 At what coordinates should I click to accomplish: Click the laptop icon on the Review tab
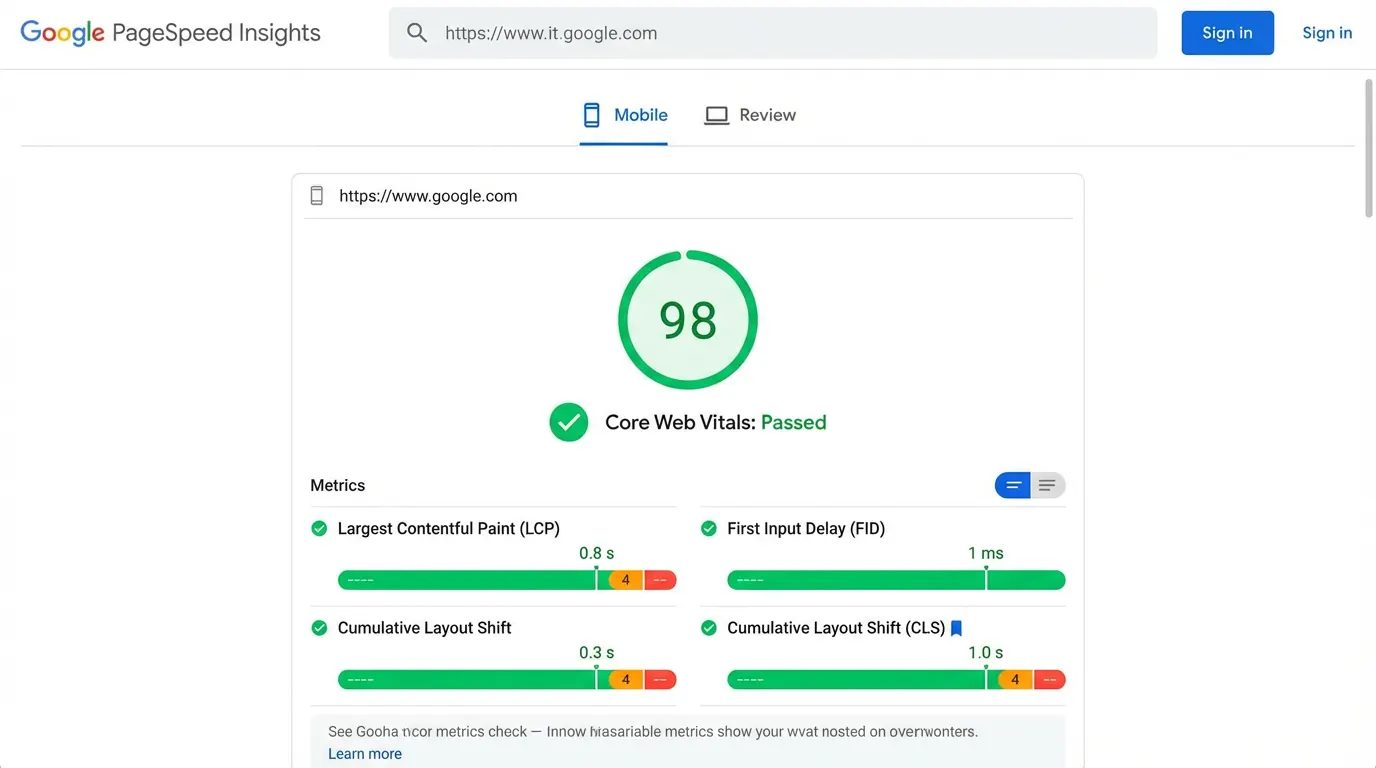click(x=716, y=114)
